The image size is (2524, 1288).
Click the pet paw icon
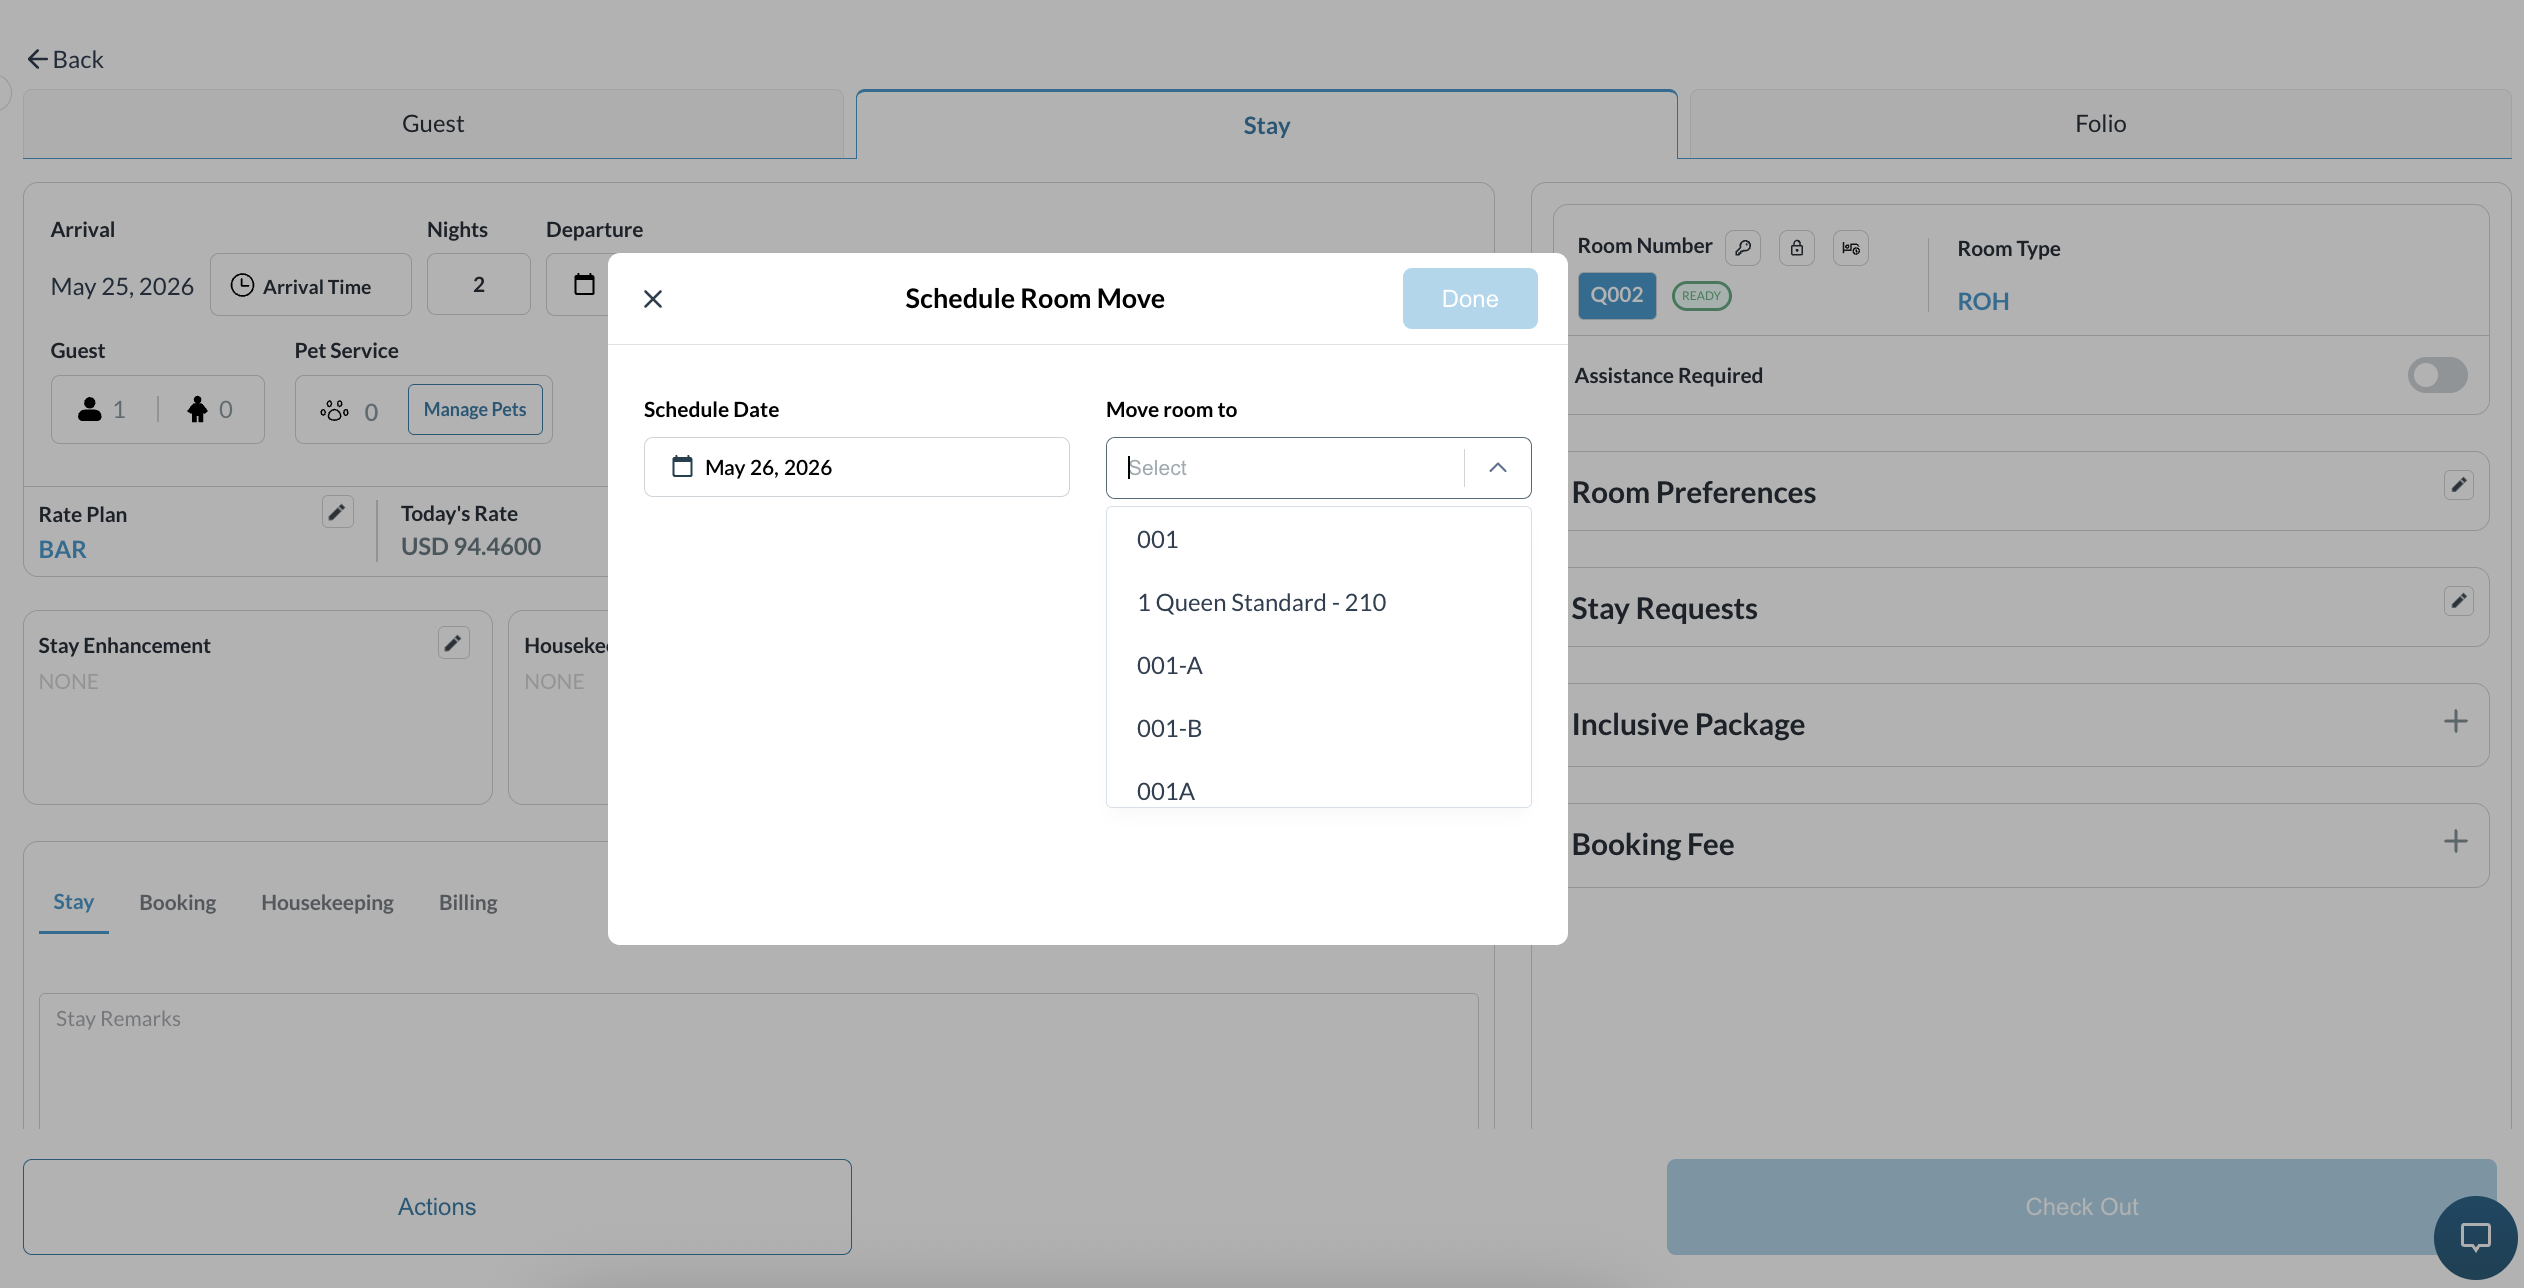[x=335, y=410]
